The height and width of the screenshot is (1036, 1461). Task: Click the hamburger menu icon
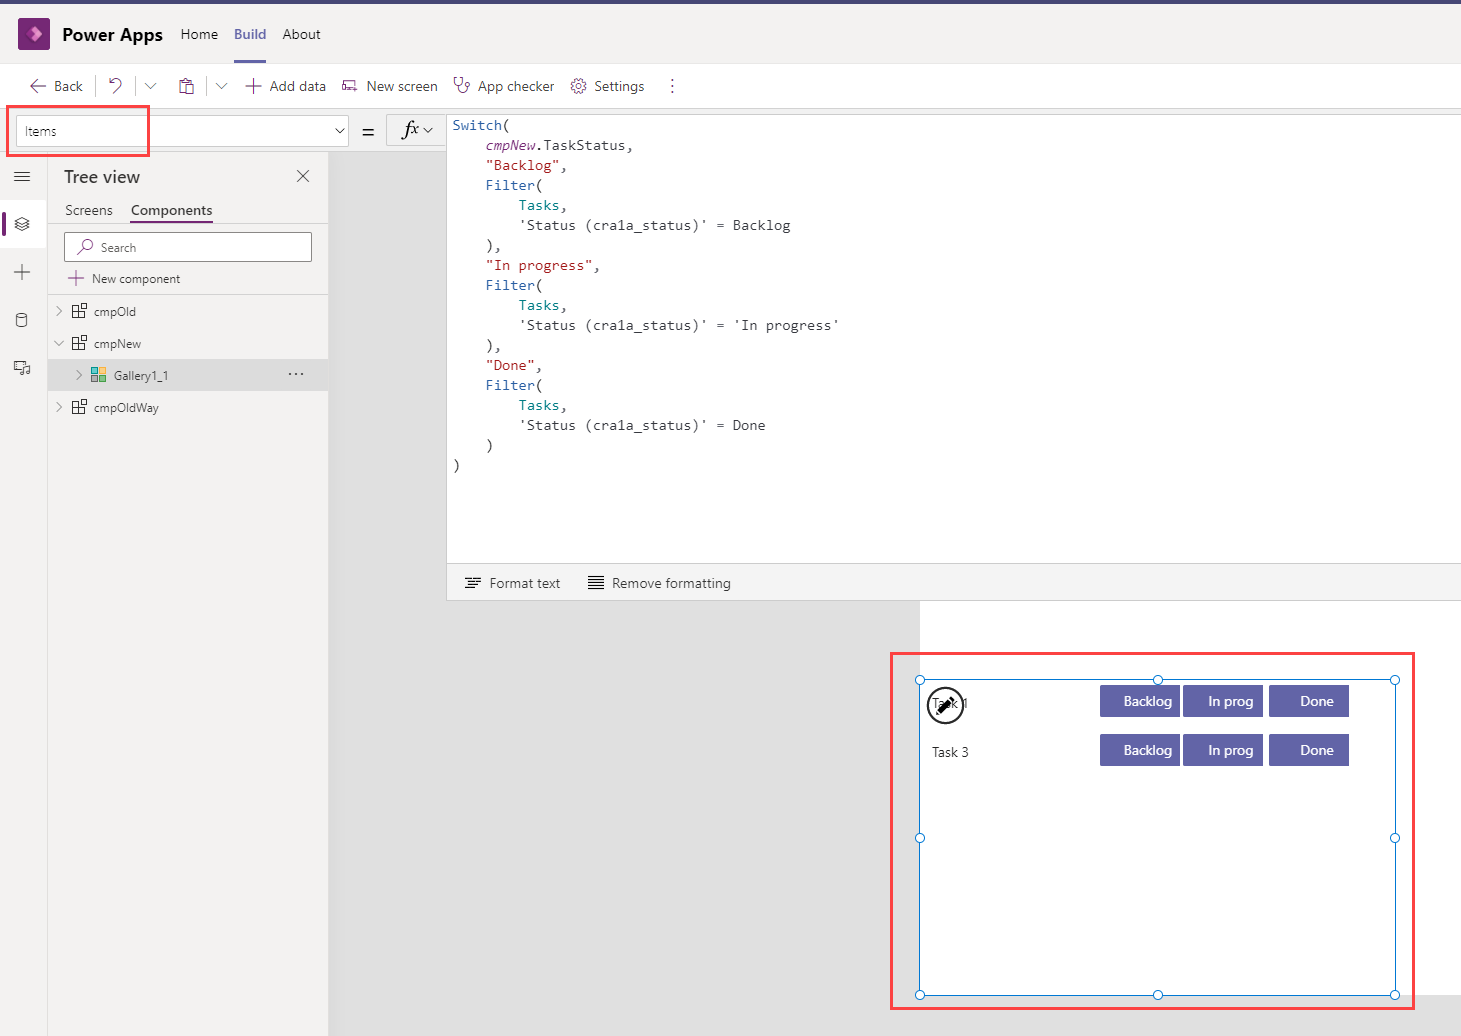[22, 177]
